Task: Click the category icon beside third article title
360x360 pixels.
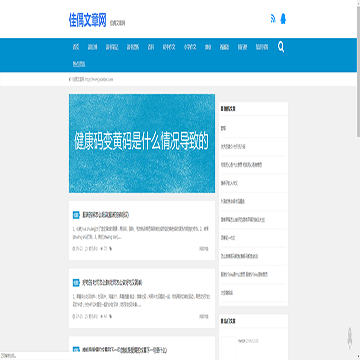Action: [x=76, y=350]
